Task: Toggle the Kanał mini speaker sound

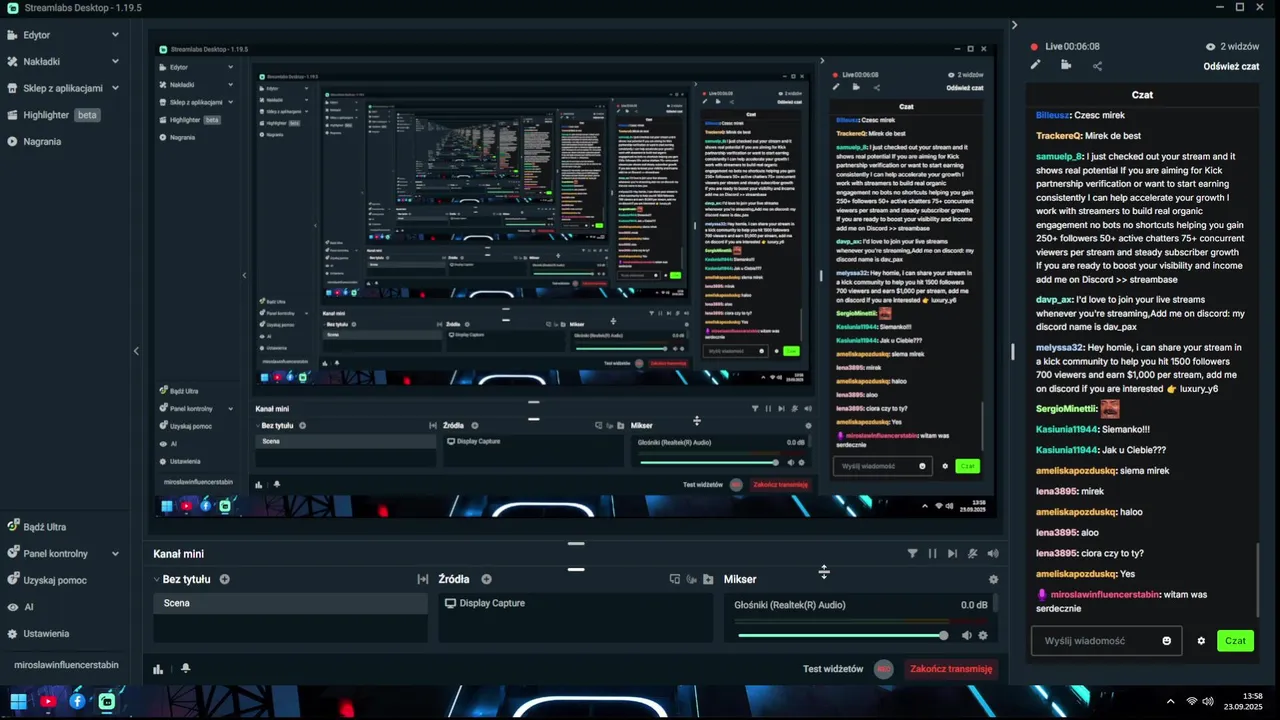Action: 993,553
